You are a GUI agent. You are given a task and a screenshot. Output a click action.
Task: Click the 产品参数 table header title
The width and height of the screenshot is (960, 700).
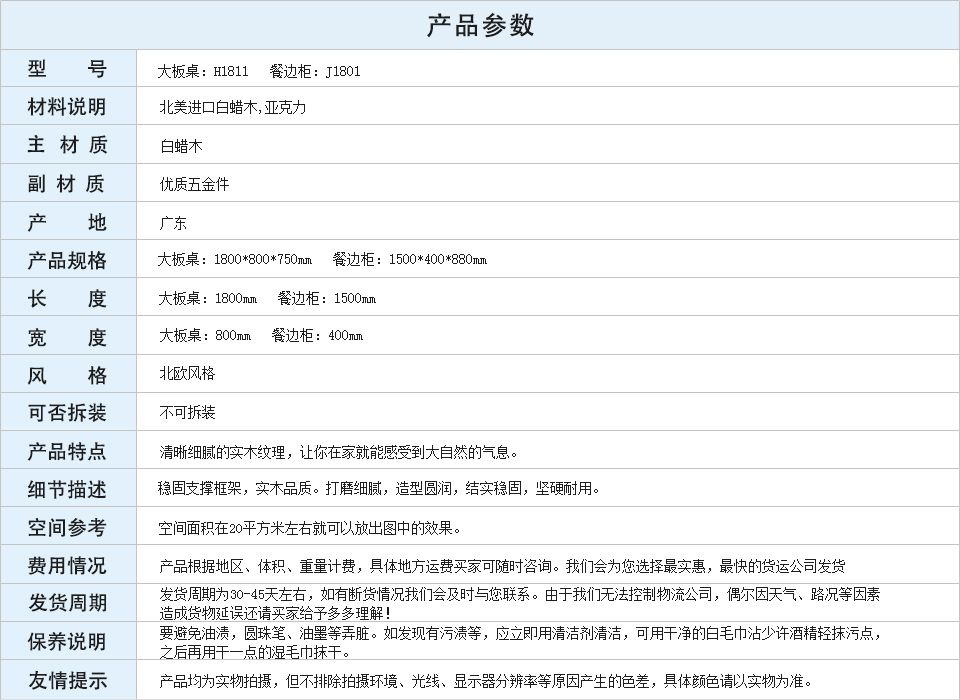pos(480,25)
